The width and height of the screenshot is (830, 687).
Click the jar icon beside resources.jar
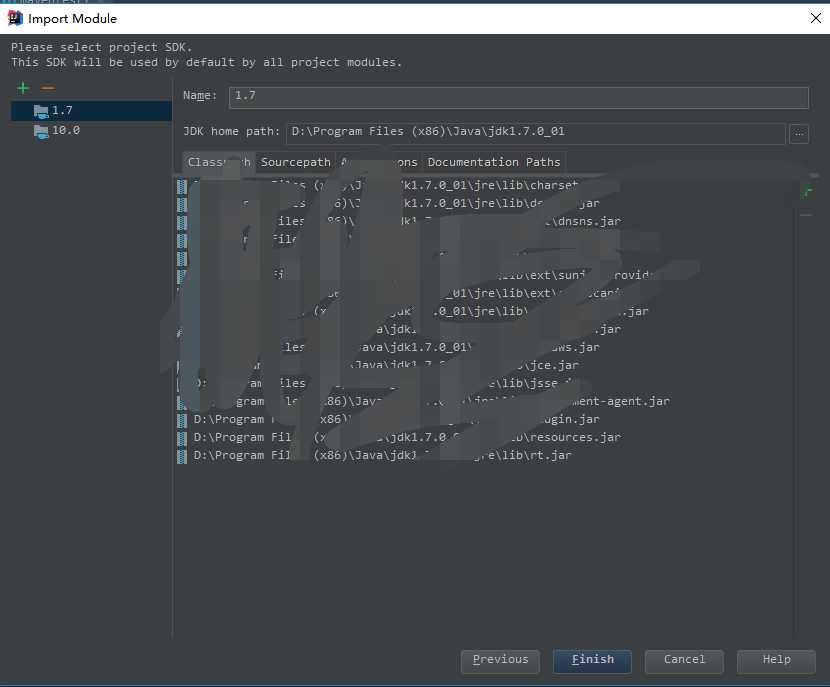coord(182,438)
